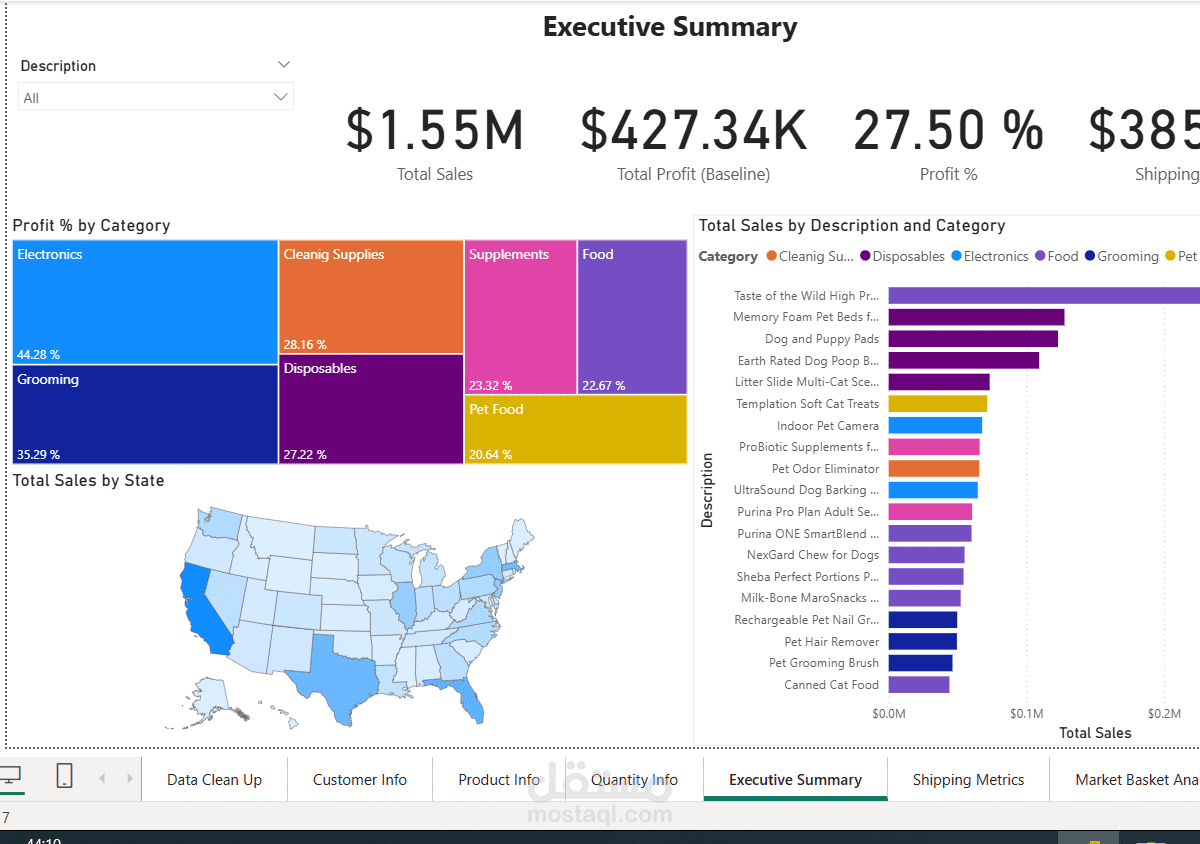Click the Executive Summary title

670,27
